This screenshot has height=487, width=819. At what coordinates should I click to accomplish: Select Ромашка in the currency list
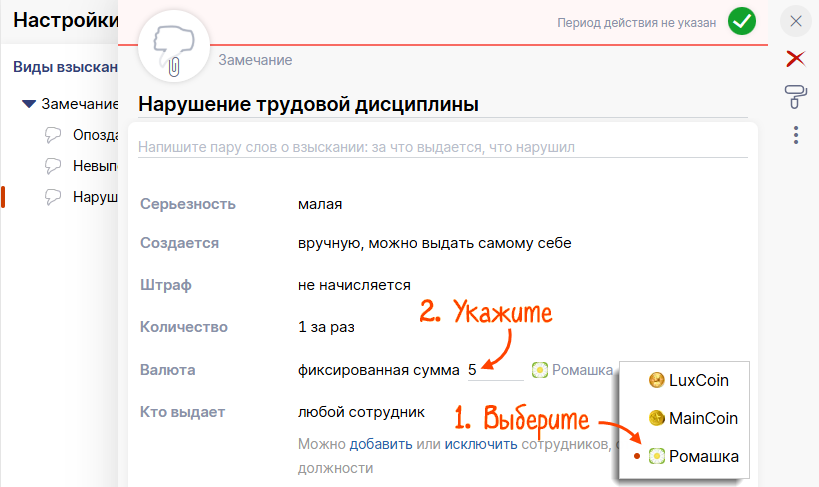[x=703, y=456]
